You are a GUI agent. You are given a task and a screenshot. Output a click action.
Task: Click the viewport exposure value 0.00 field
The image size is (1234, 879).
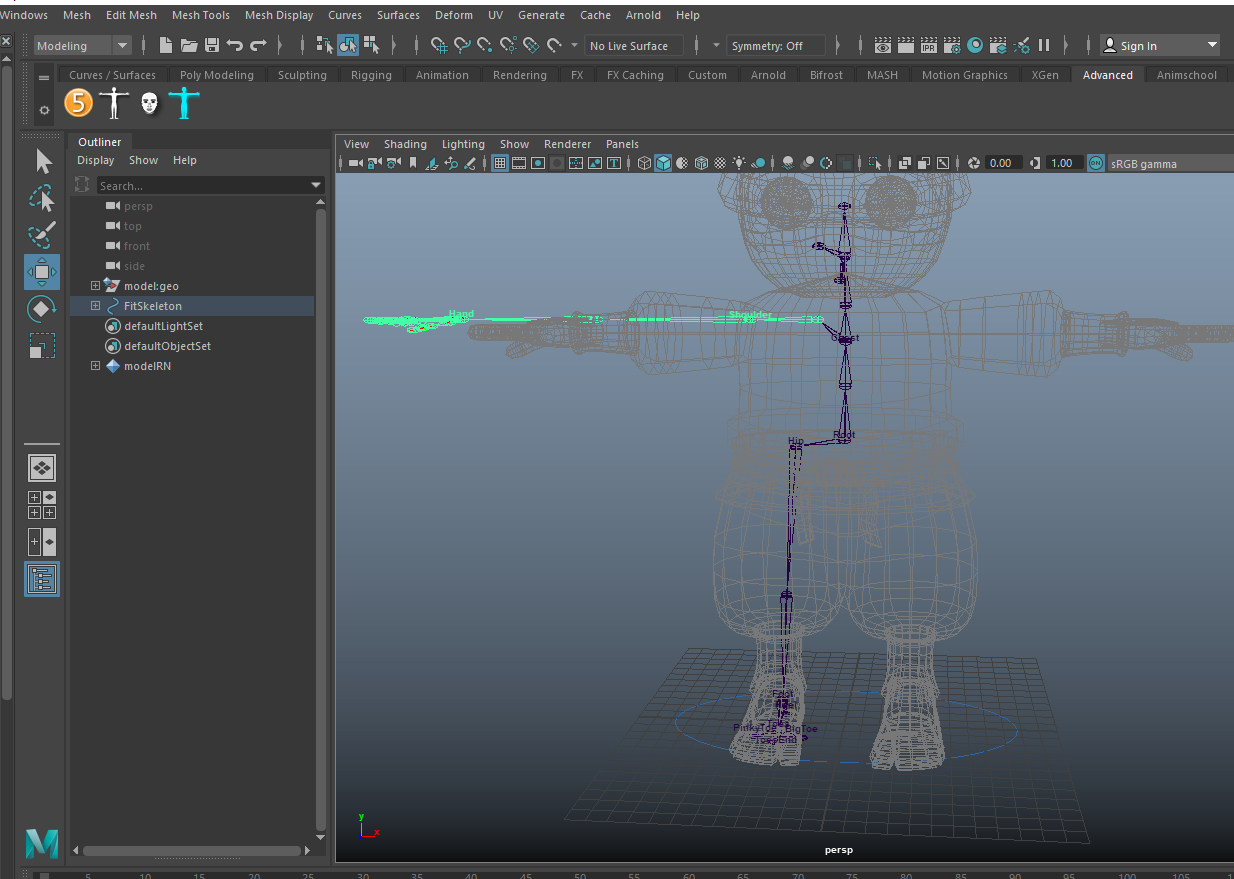pos(1002,163)
